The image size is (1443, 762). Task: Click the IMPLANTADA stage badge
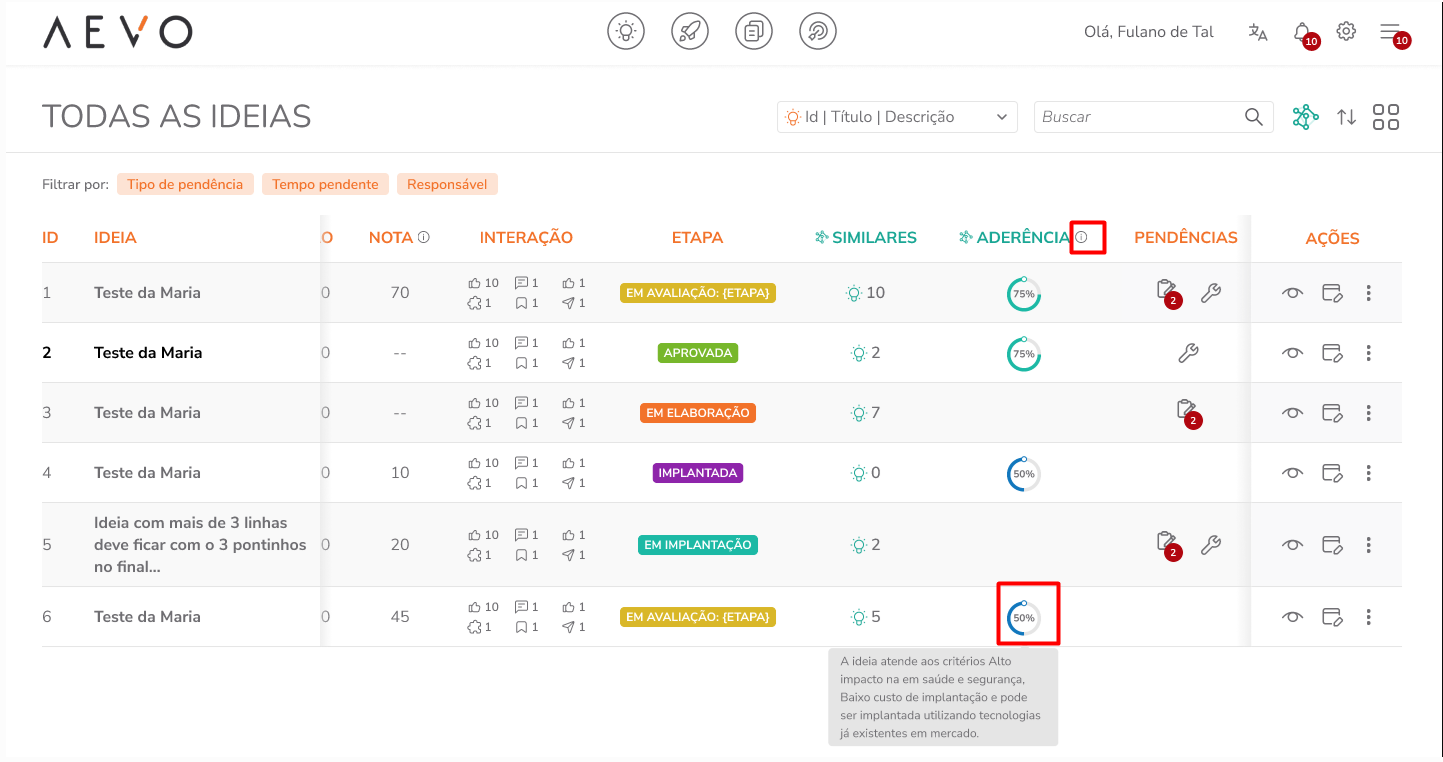698,473
